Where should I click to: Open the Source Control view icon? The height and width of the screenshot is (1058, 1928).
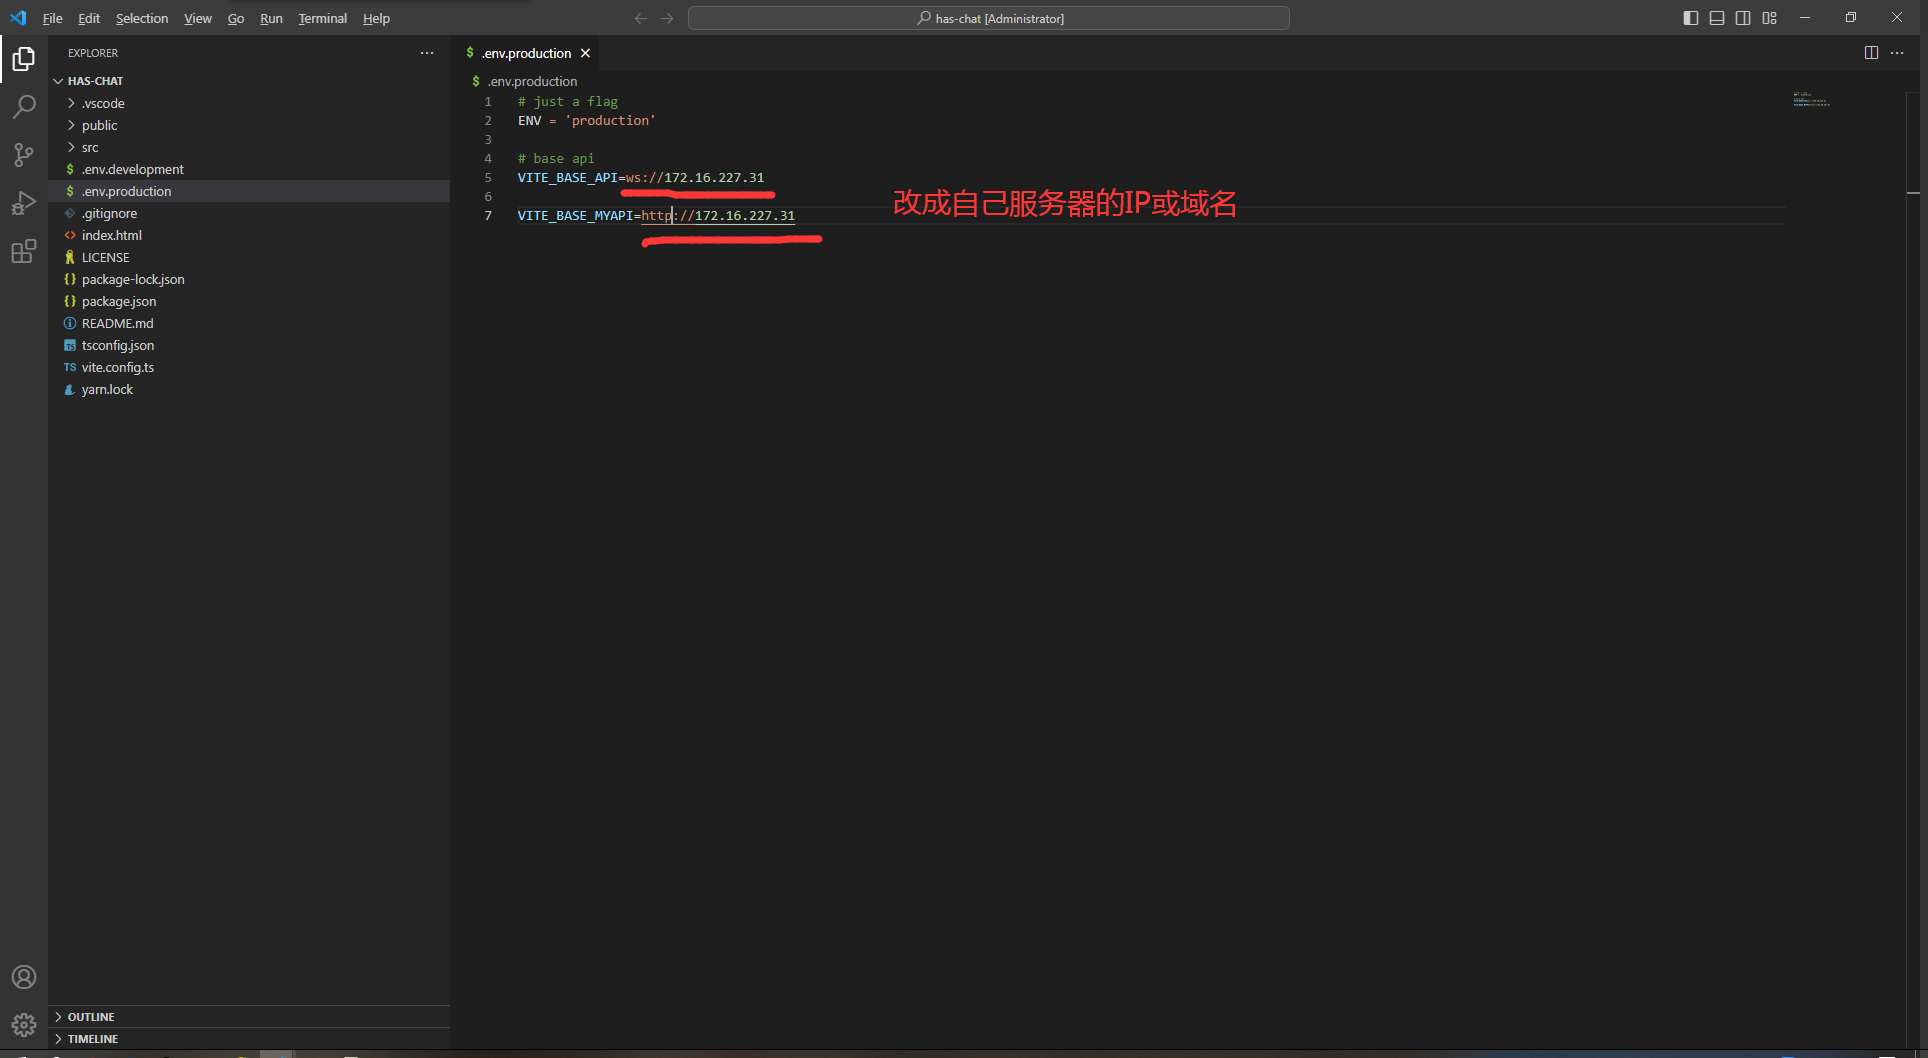tap(24, 155)
